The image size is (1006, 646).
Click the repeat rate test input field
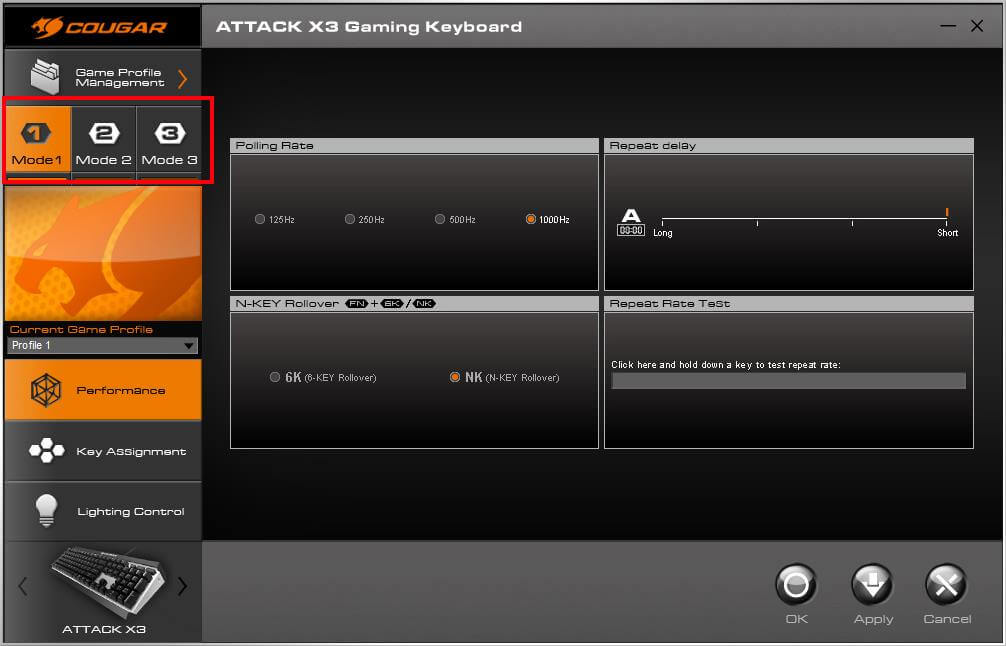pos(788,381)
